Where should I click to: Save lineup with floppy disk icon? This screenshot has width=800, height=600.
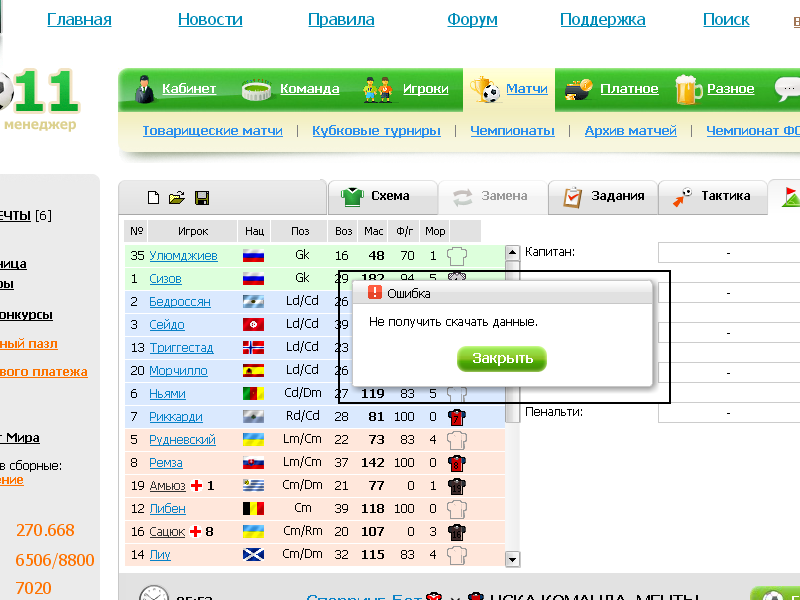tap(201, 197)
